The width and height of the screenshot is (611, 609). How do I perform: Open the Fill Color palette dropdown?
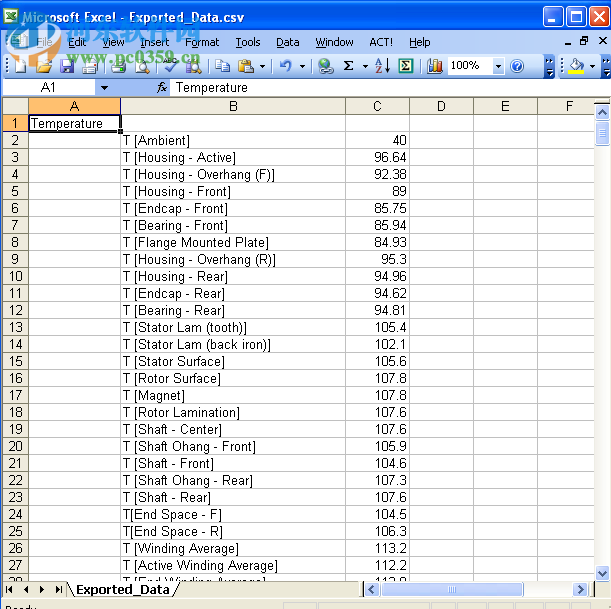[592, 67]
